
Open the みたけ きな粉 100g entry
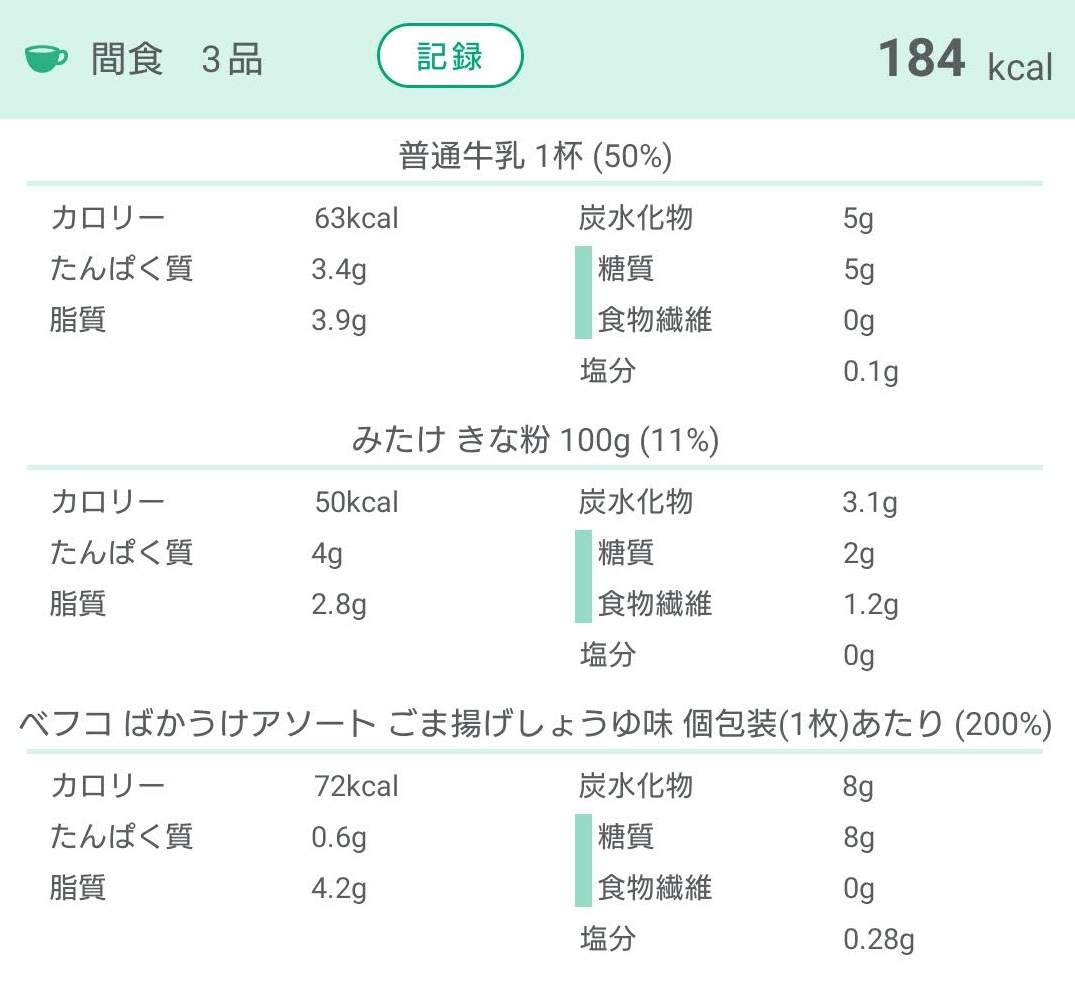pos(535,439)
